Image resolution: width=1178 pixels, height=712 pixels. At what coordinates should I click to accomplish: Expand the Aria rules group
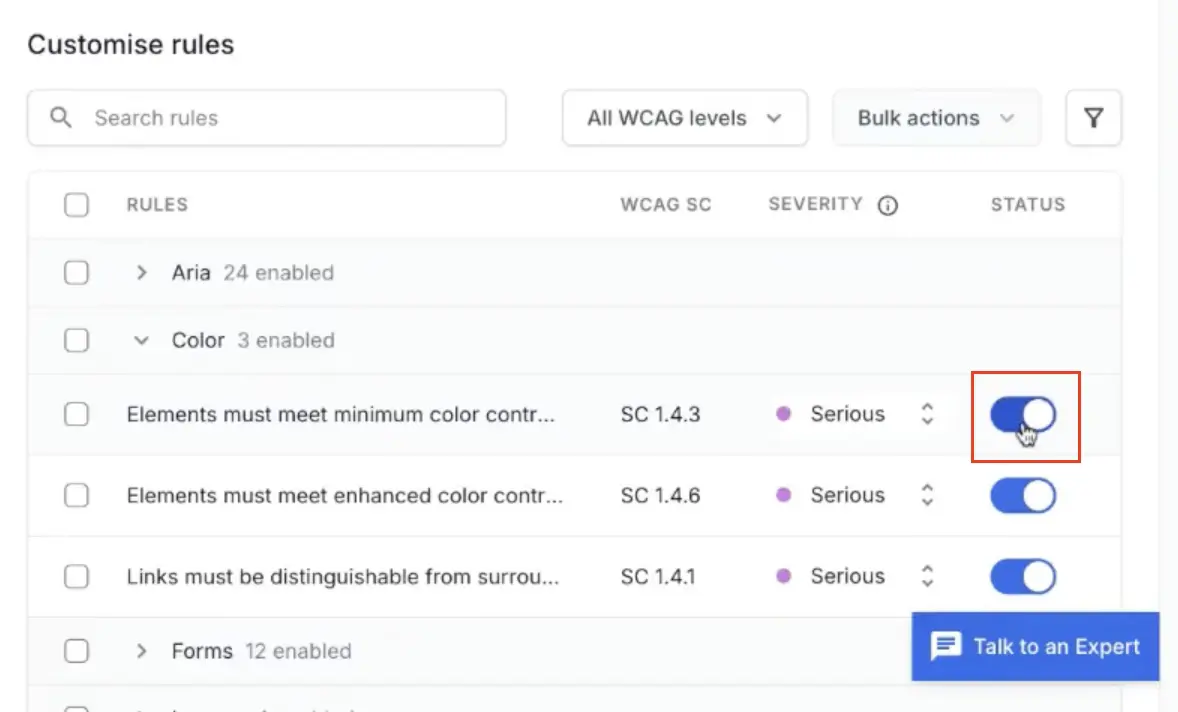(x=141, y=273)
